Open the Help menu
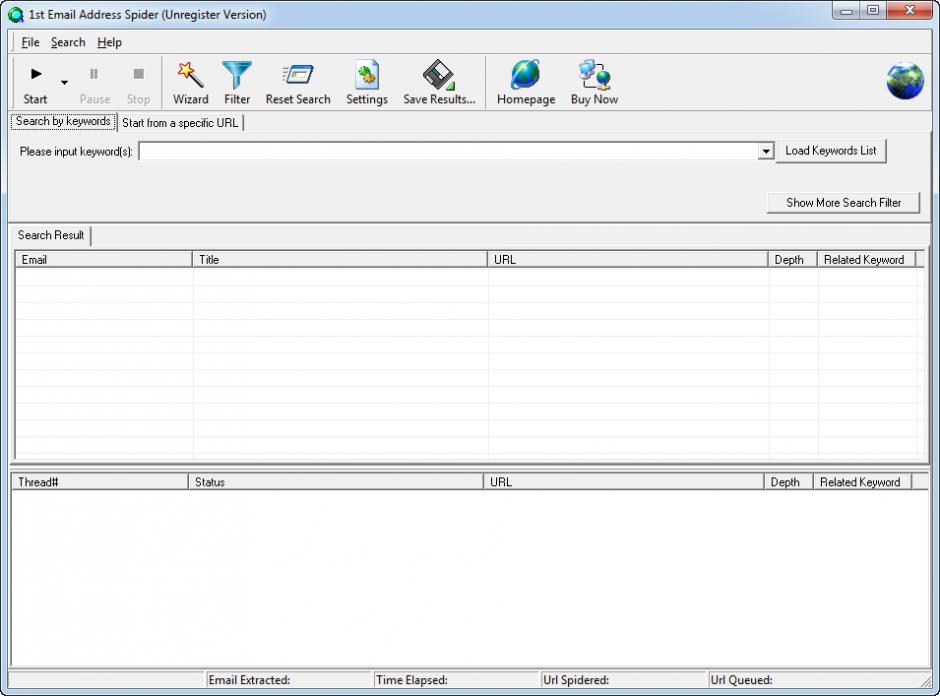940x696 pixels. (109, 43)
